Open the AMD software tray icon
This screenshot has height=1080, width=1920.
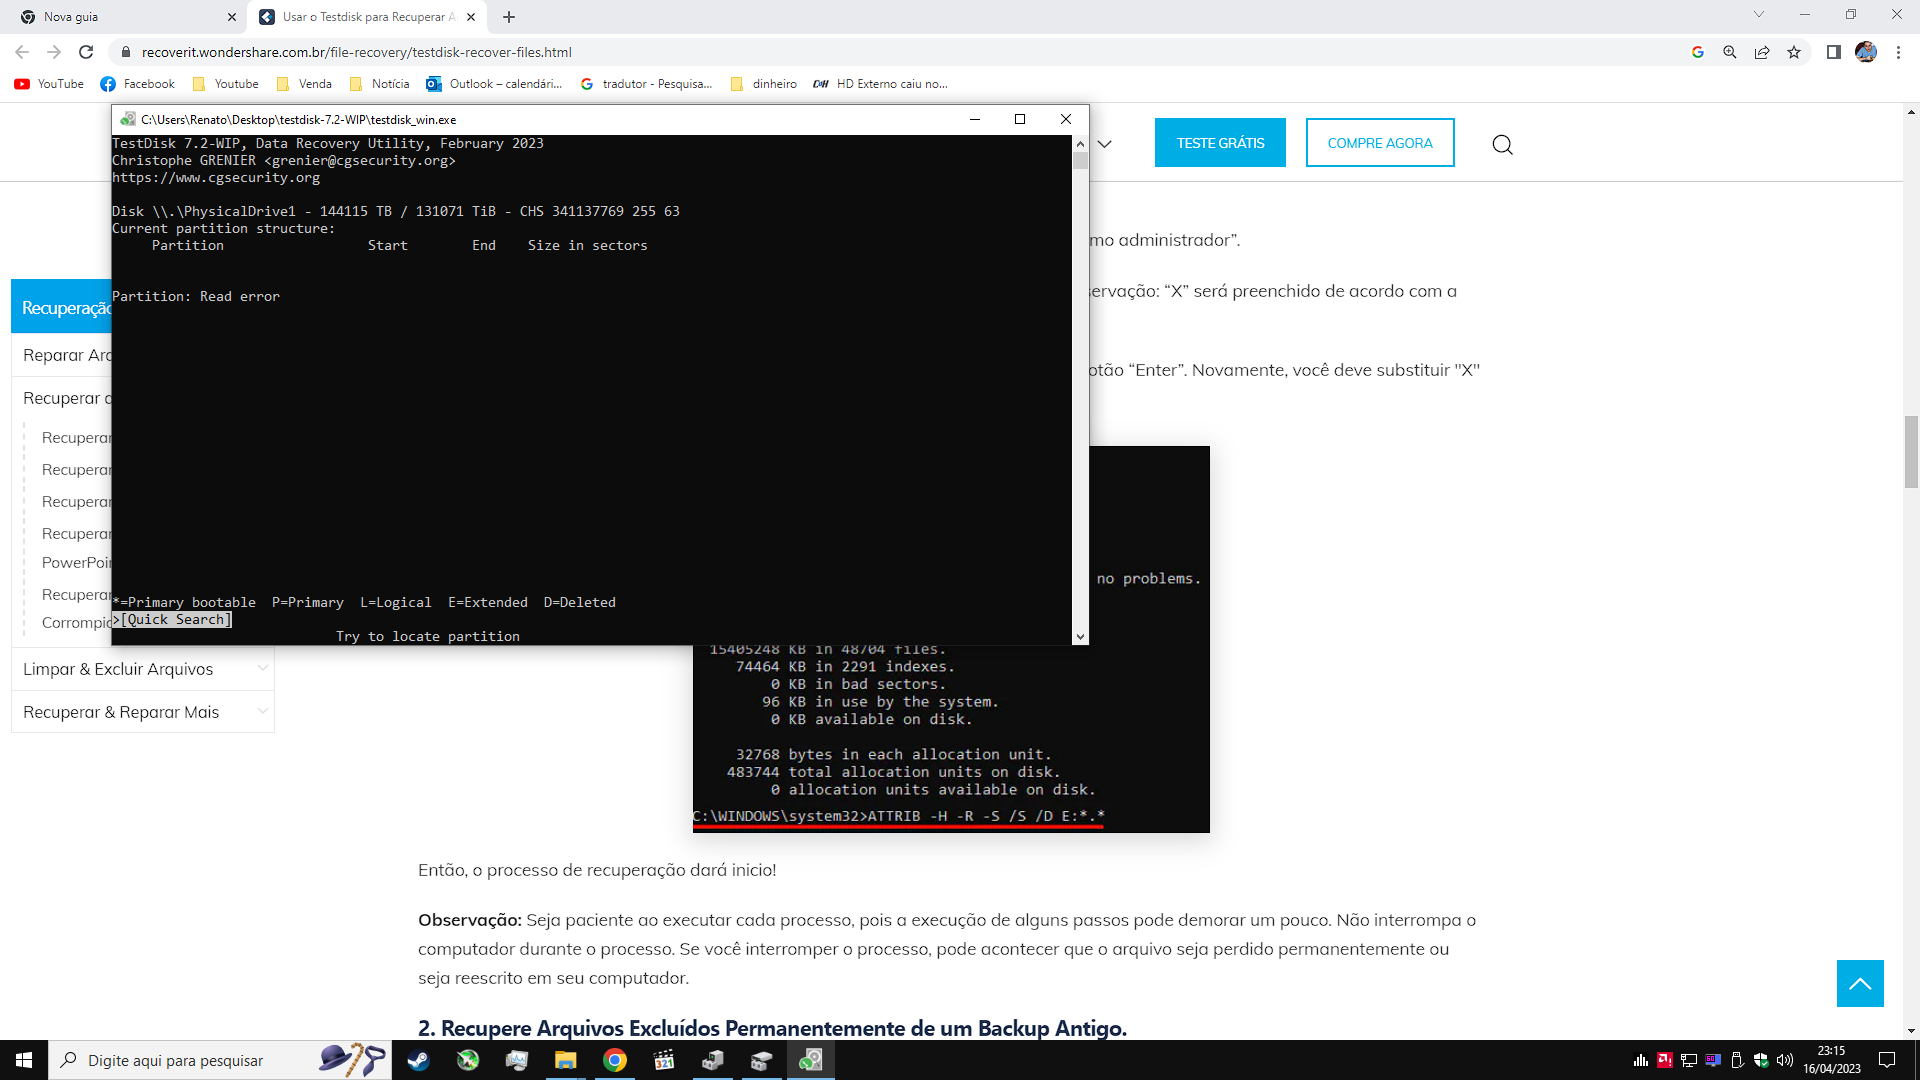(x=1665, y=1060)
